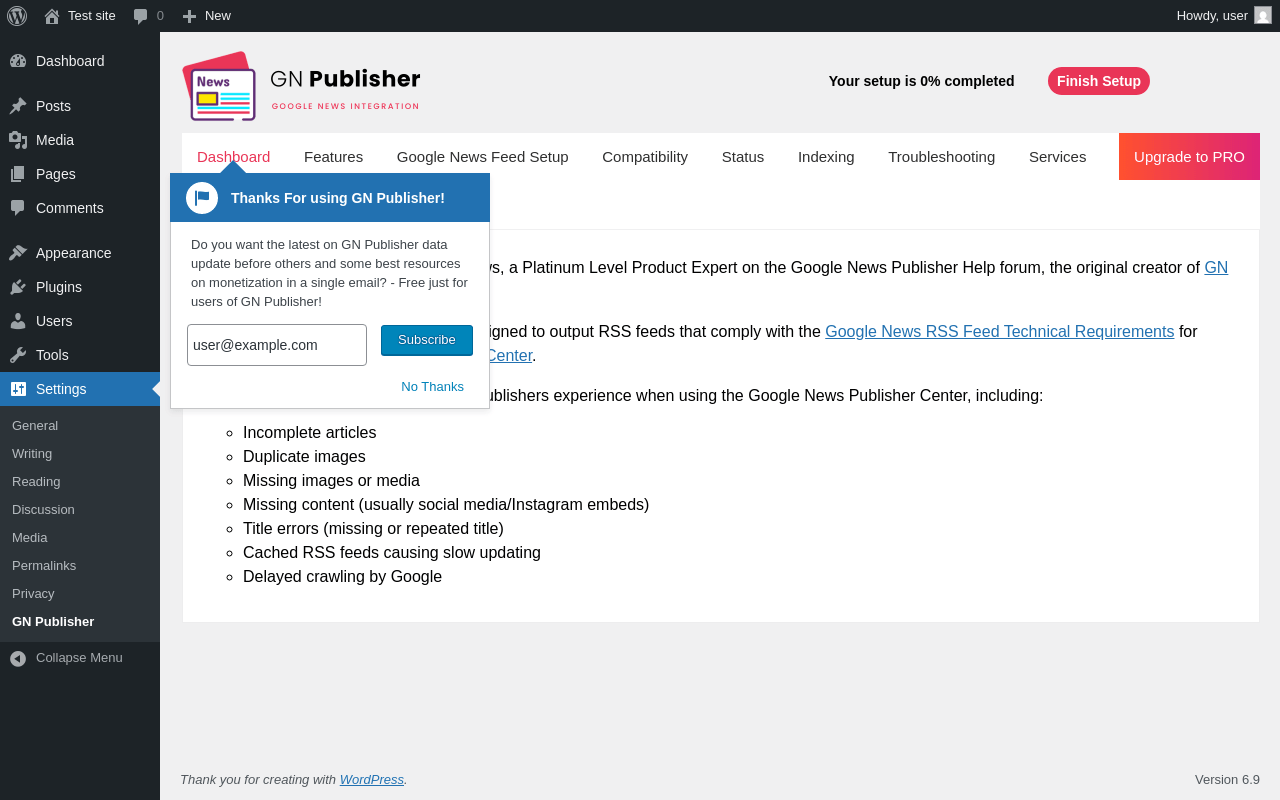This screenshot has width=1280, height=800.
Task: Click 'Duplicate images' list item
Action: tap(304, 457)
